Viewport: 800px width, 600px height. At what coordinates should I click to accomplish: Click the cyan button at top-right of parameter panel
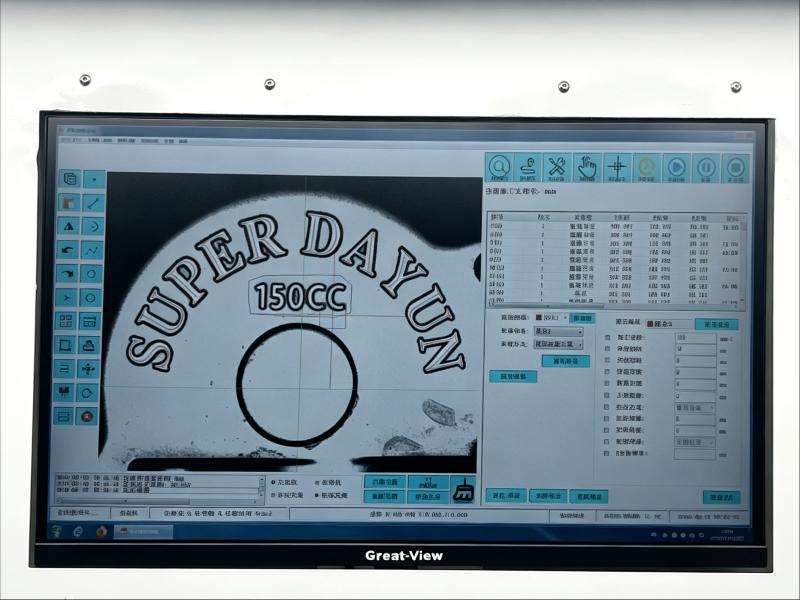(x=716, y=324)
